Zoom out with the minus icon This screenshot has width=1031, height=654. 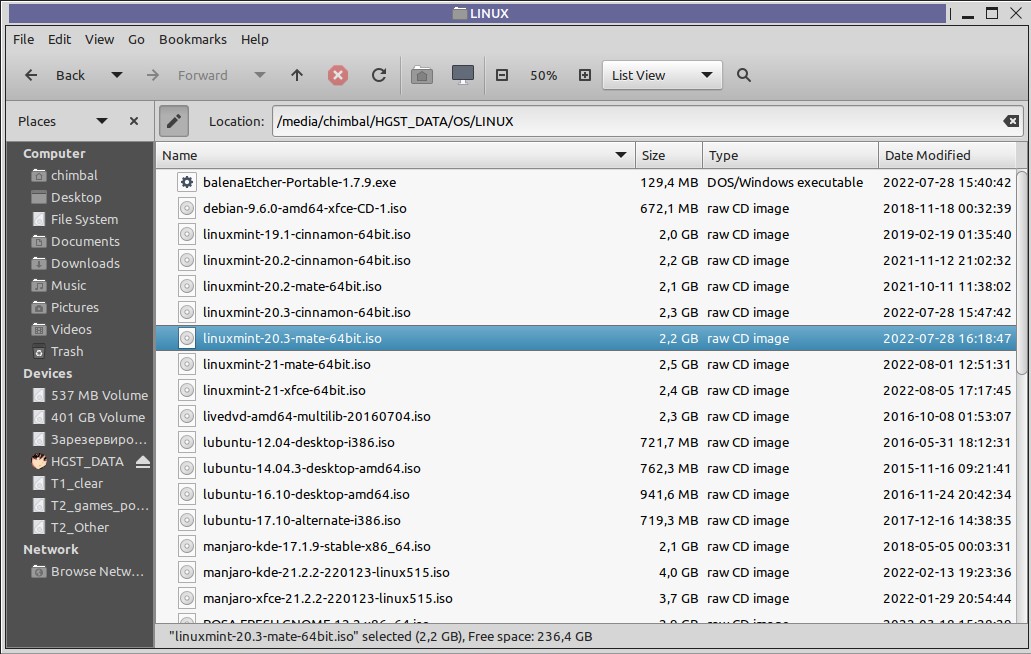tap(502, 75)
